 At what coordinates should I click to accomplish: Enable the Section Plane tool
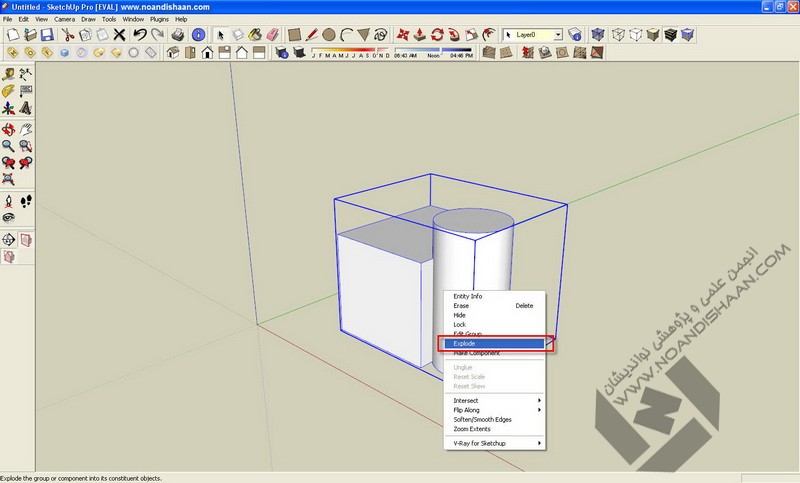(x=9, y=239)
